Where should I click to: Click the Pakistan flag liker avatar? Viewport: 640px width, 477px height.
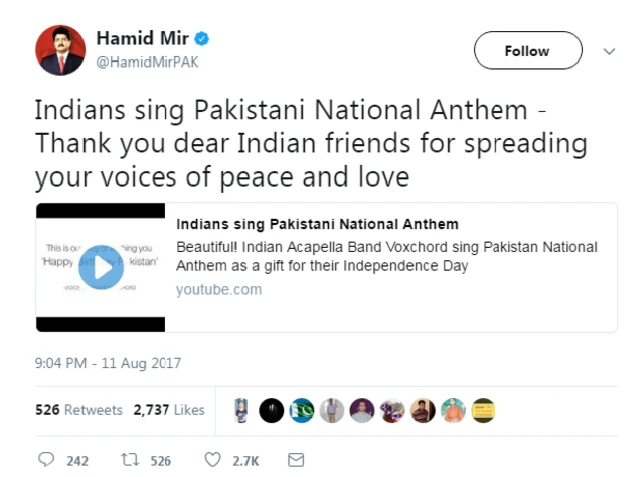[x=301, y=410]
